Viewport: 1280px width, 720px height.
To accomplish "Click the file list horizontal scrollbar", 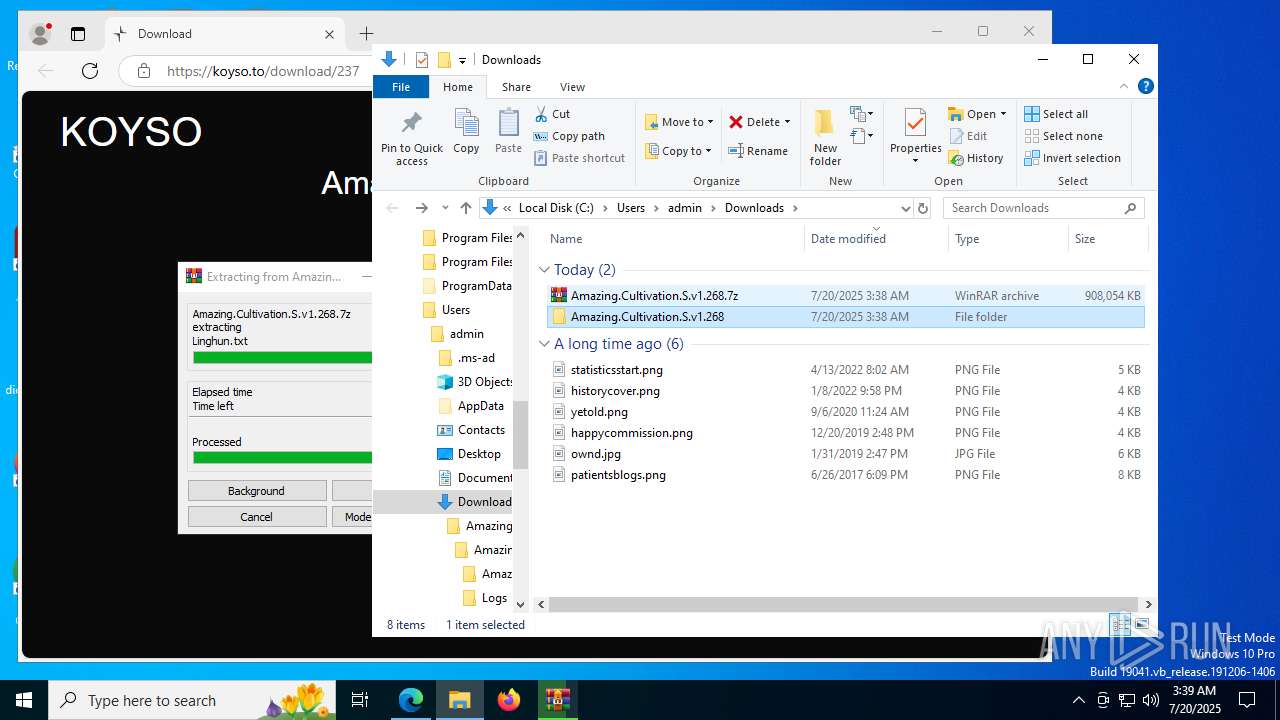I will (x=845, y=604).
